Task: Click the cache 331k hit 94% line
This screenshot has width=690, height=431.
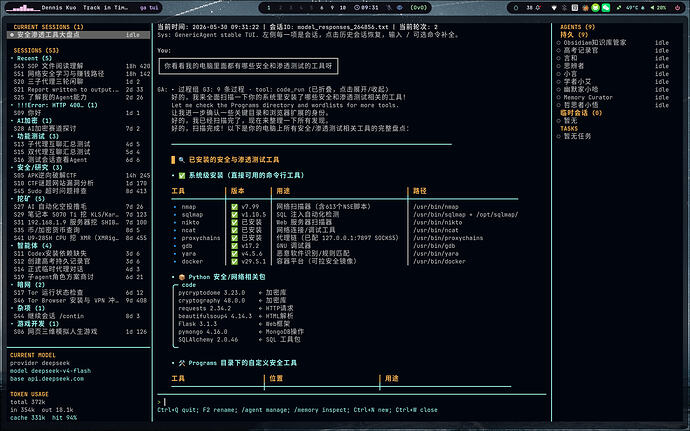Action: (x=43, y=418)
